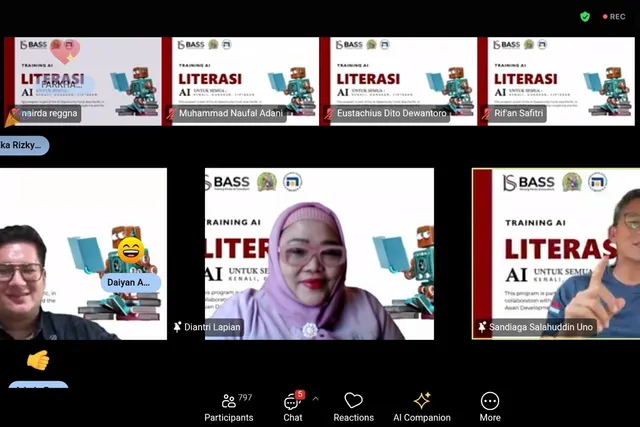This screenshot has width=640, height=427.
Task: Select Eustachius Dito Dewantoro's video tile
Action: click(398, 81)
